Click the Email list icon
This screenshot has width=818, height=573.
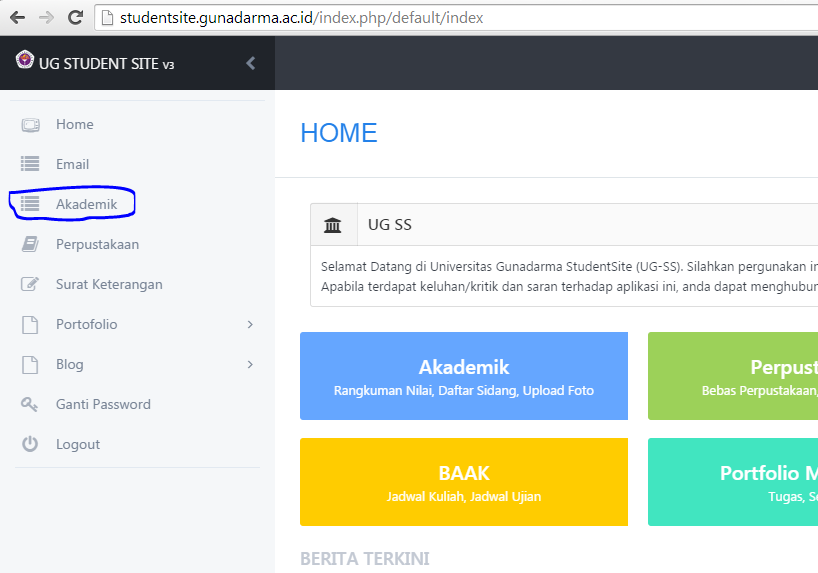coord(30,164)
